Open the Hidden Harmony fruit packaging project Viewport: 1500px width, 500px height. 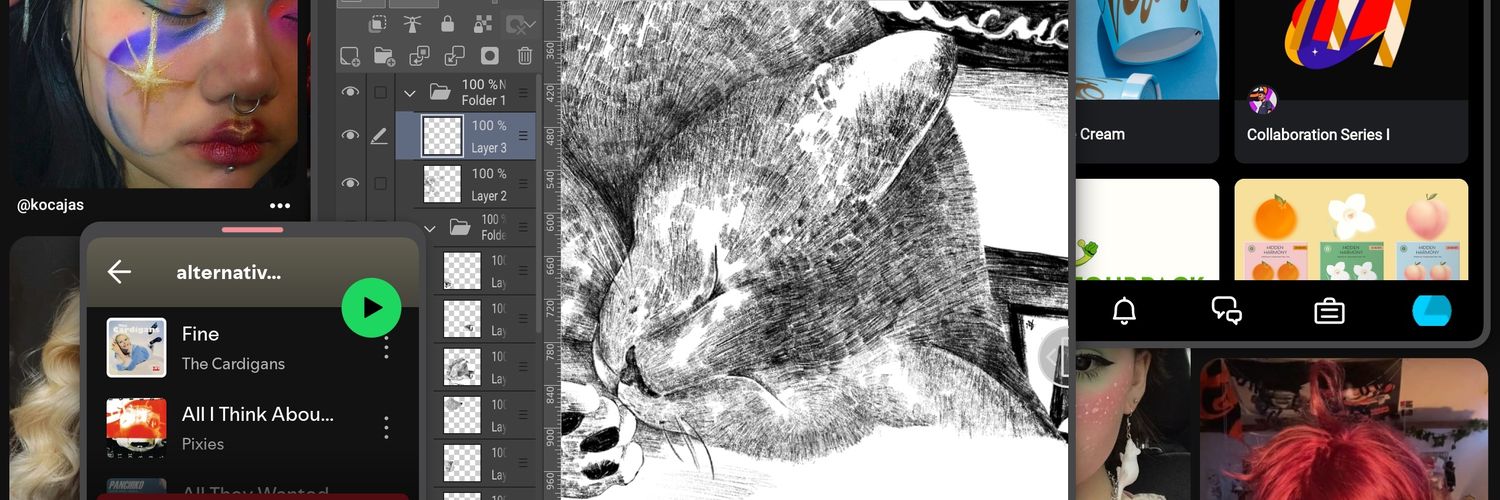tap(1351, 230)
